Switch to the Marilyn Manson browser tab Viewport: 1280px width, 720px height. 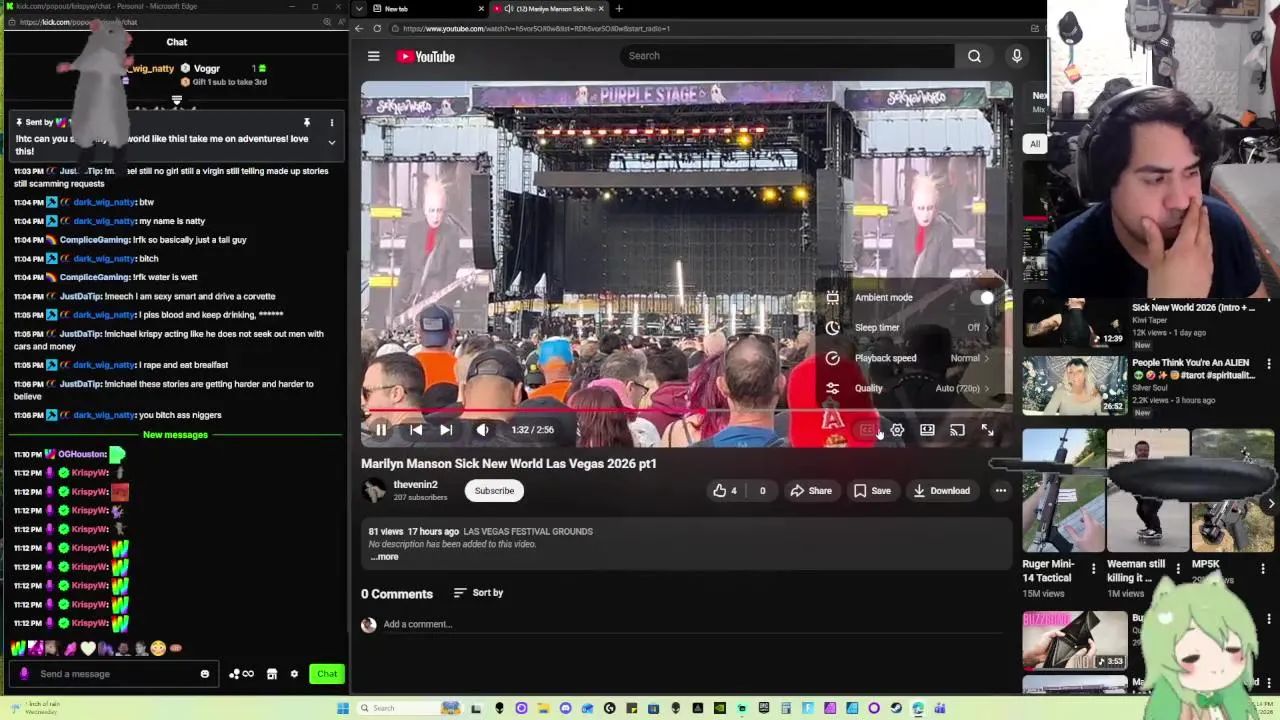tap(550, 9)
